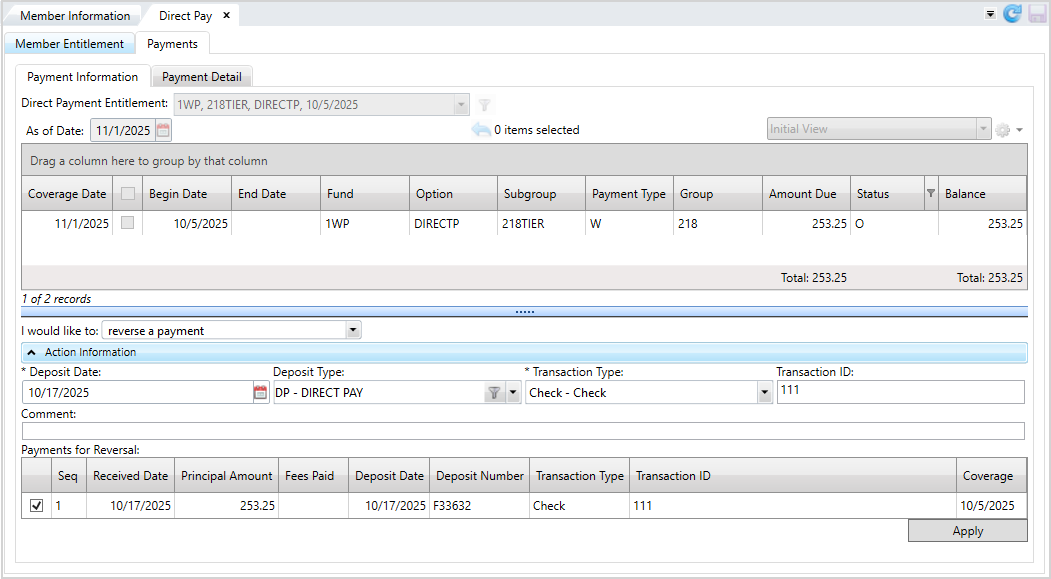Click the refresh icon in top-right corner

1012,14
